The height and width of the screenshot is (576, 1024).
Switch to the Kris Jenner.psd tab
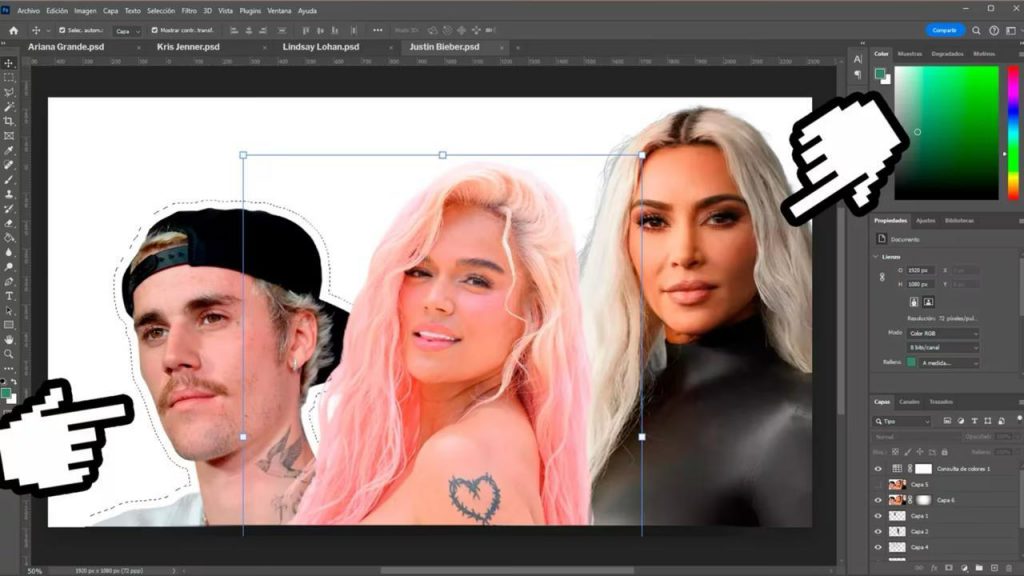pyautogui.click(x=188, y=47)
